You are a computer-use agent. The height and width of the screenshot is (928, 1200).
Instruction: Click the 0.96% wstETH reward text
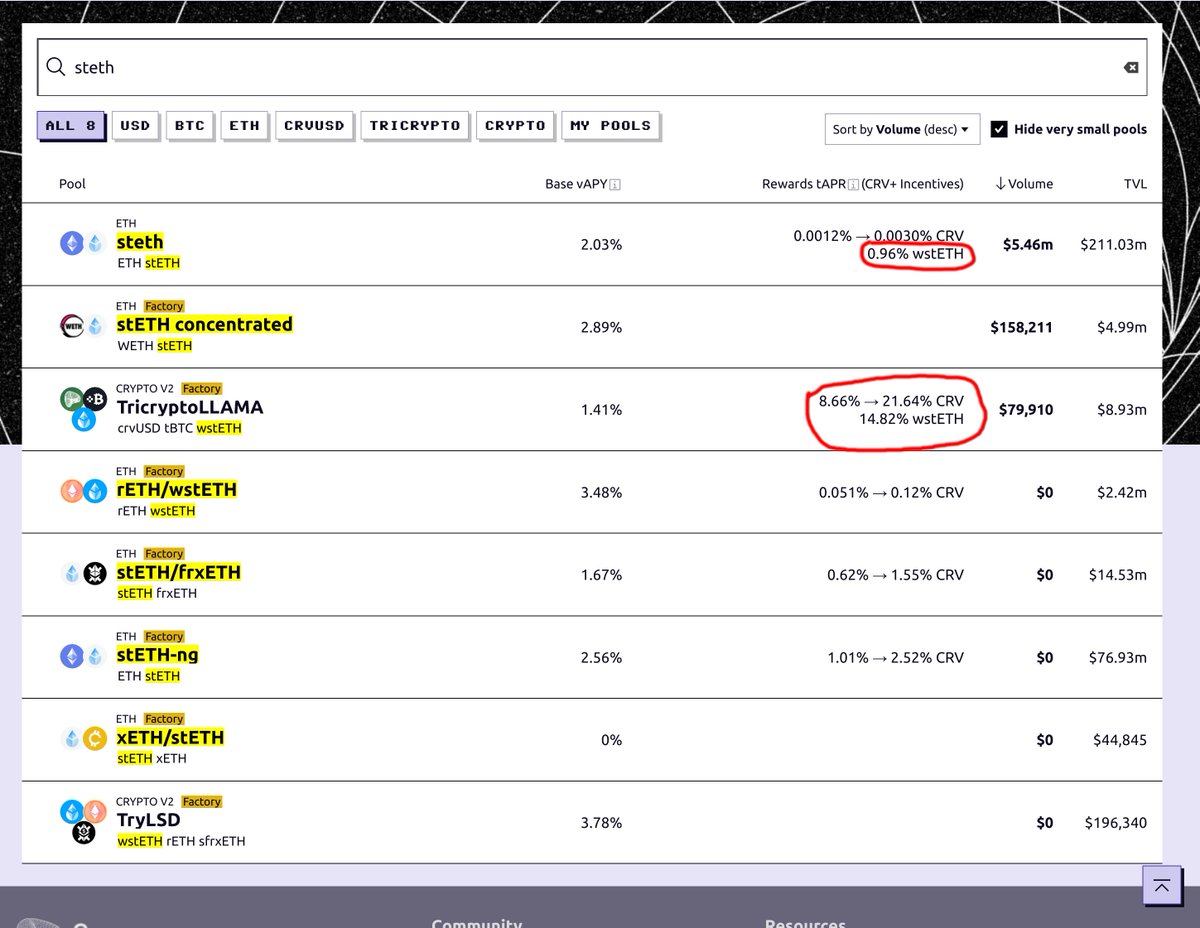[915, 254]
